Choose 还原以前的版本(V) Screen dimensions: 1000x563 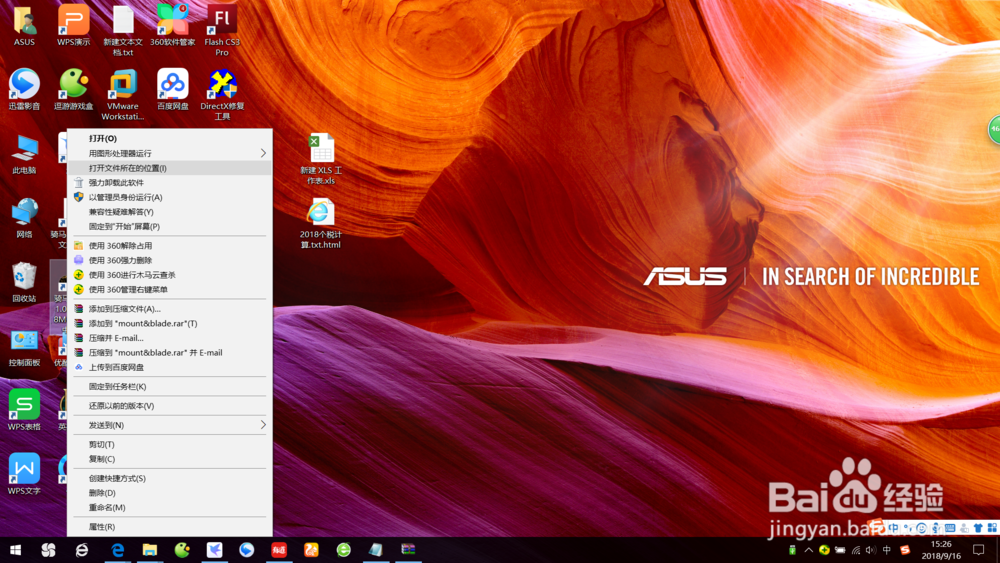click(x=170, y=406)
